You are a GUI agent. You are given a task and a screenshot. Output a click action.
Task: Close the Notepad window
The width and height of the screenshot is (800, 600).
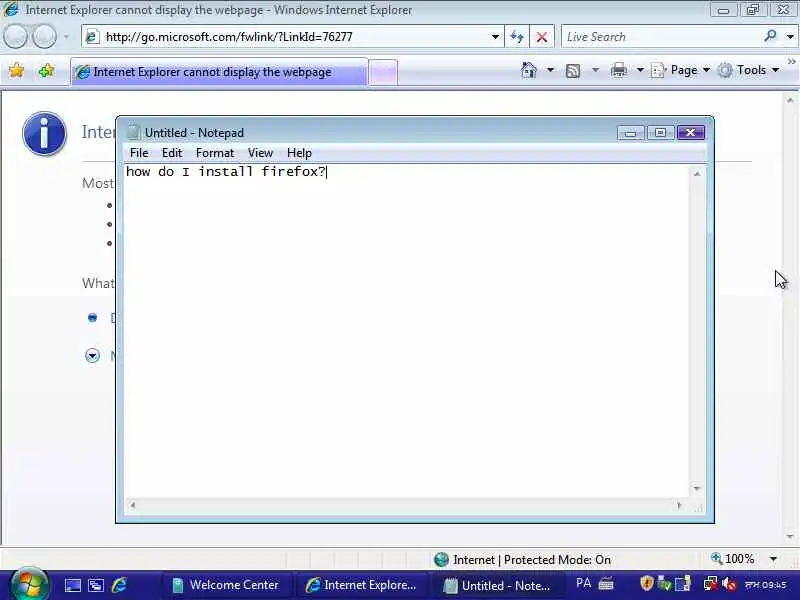tap(691, 133)
